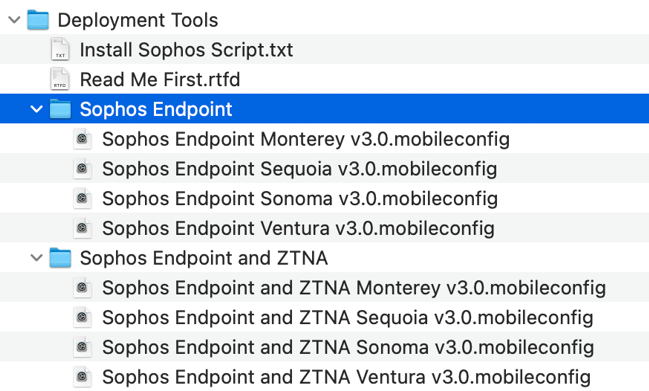Select the Deployment Tools folder name
Screen dimensions: 649x391
(x=138, y=20)
